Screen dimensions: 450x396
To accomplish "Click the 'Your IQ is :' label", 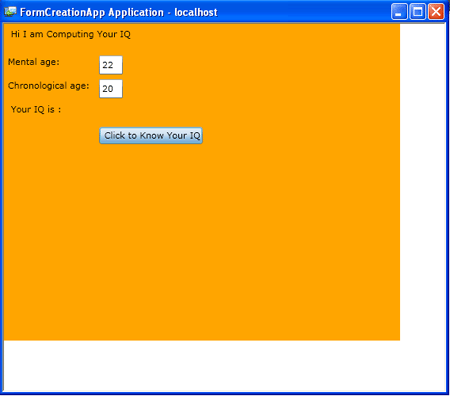I will (x=36, y=110).
